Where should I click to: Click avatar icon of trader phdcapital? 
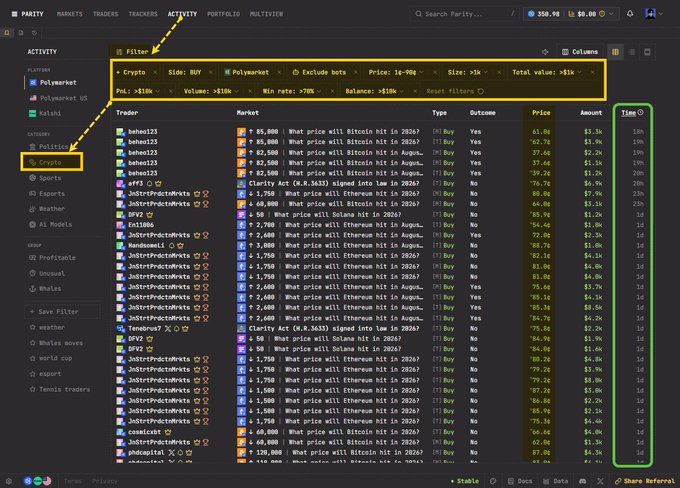tap(120, 452)
